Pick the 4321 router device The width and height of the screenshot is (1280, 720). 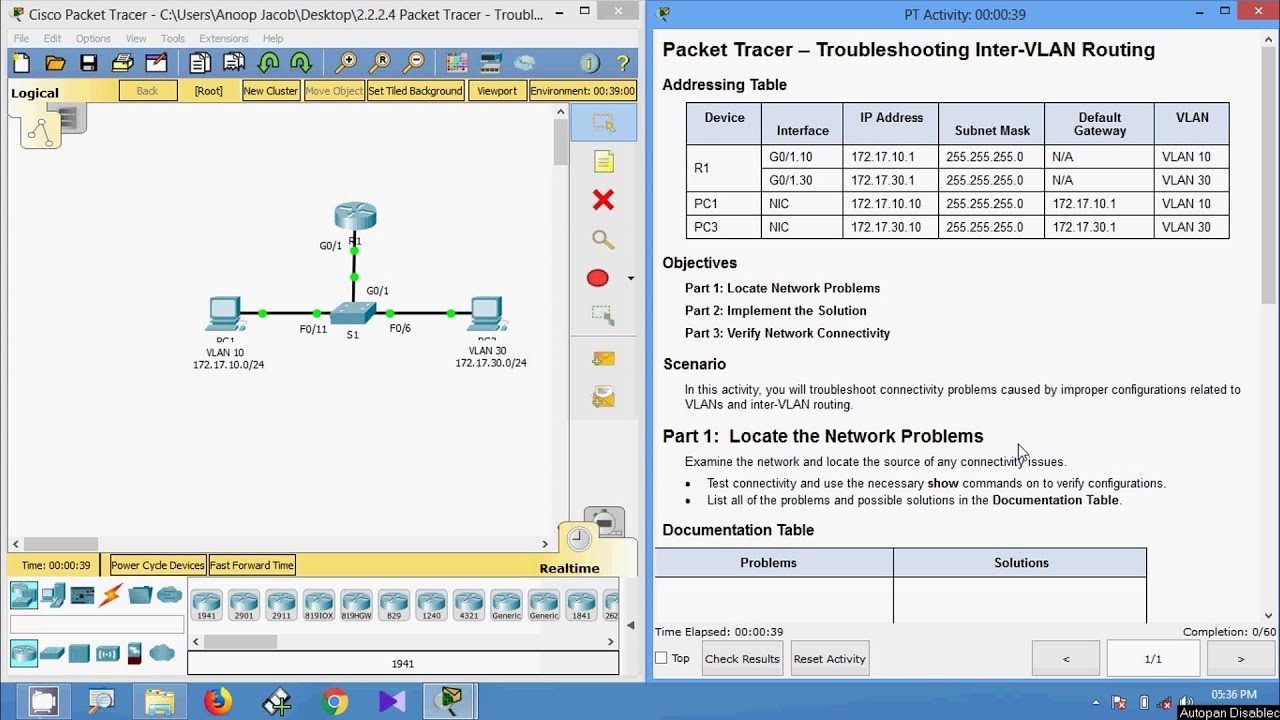tap(469, 605)
